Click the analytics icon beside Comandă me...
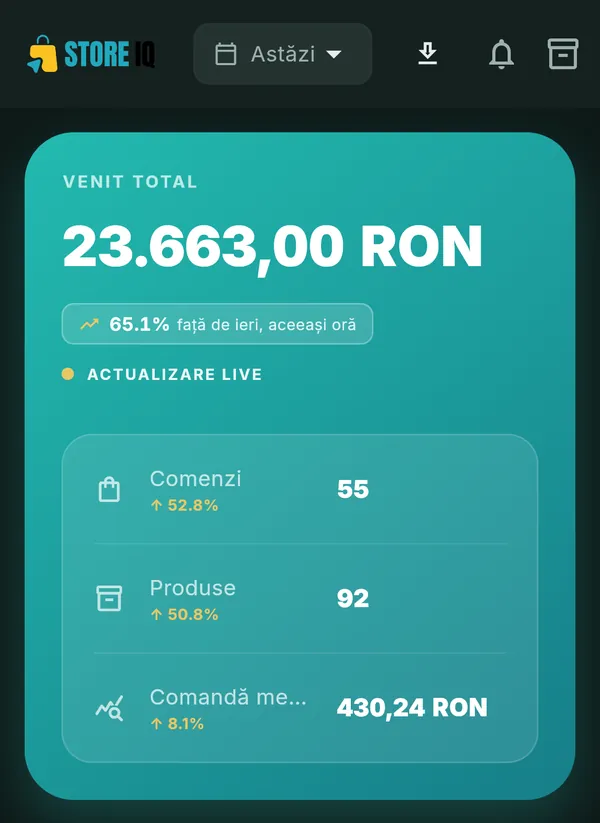This screenshot has height=823, width=600. tap(109, 708)
